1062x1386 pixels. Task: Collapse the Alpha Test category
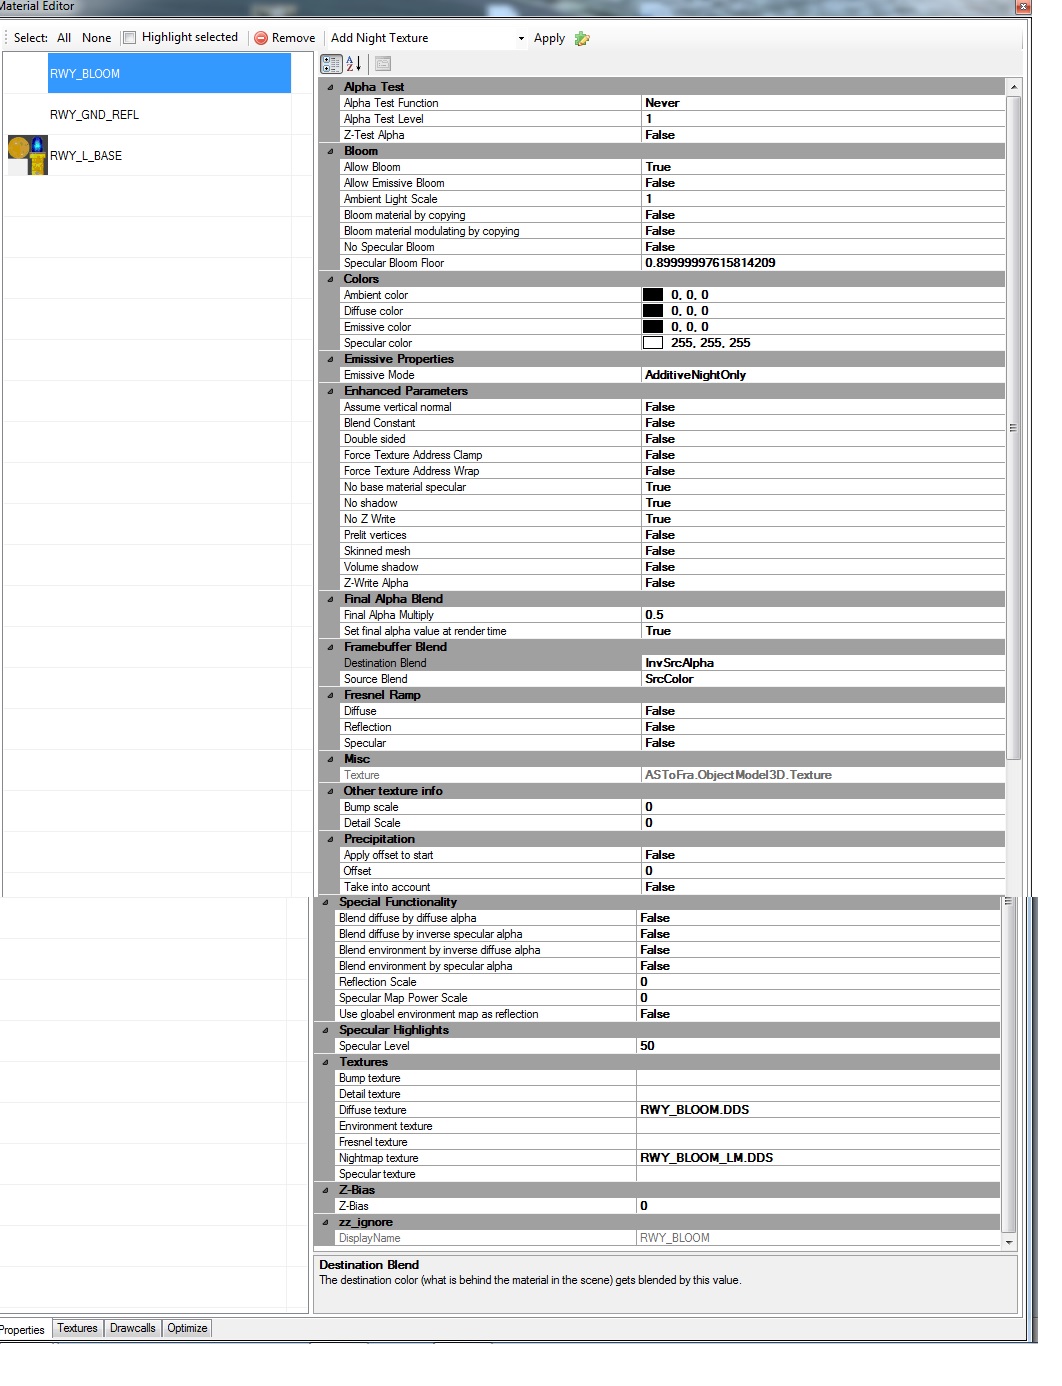(x=331, y=87)
